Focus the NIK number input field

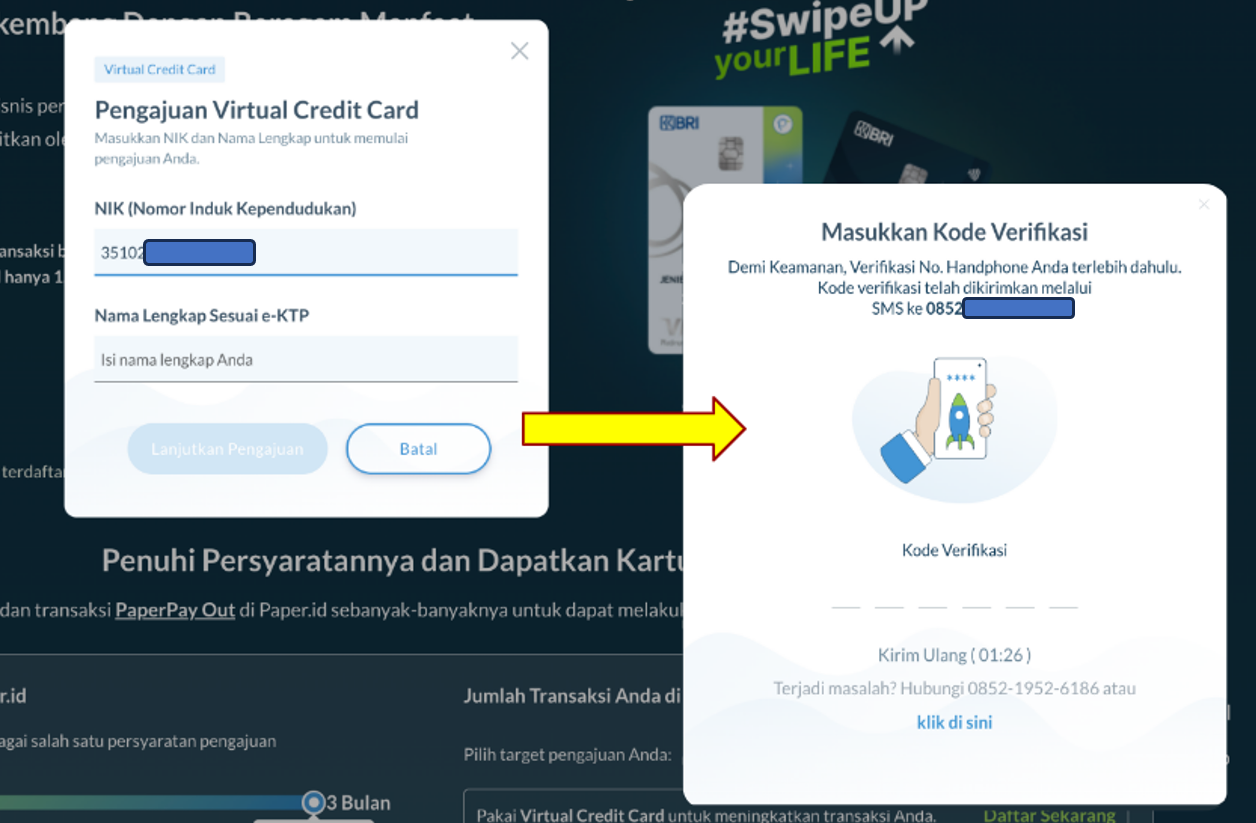(x=306, y=252)
